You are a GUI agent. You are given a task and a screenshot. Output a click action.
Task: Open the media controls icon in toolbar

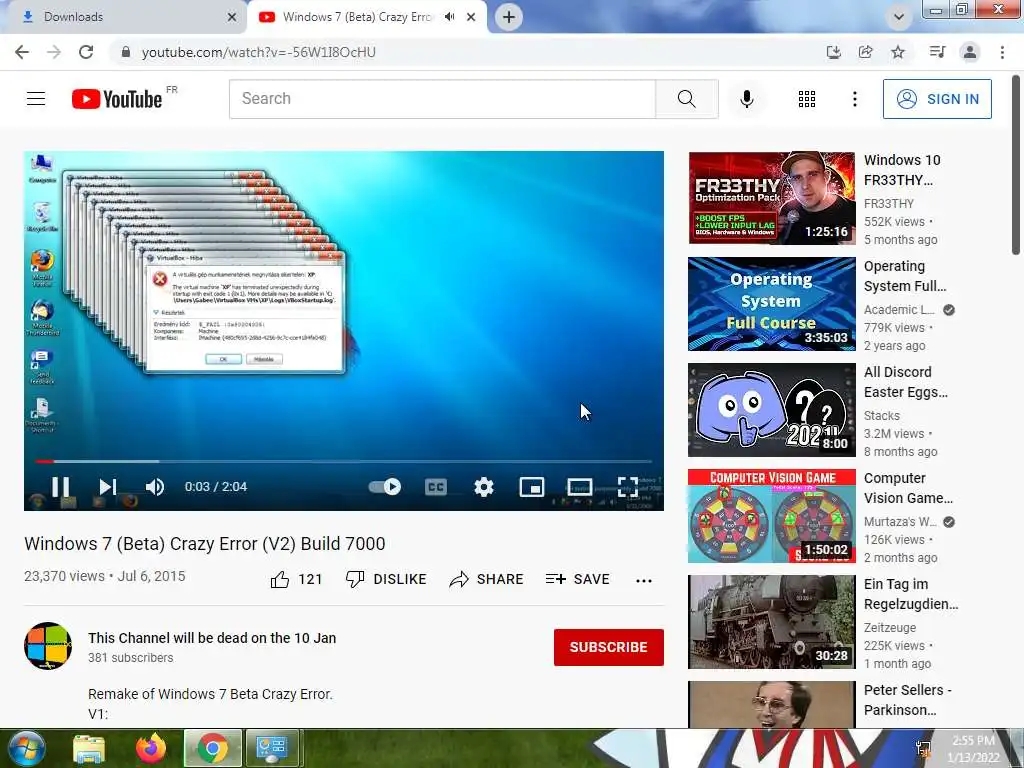click(937, 52)
